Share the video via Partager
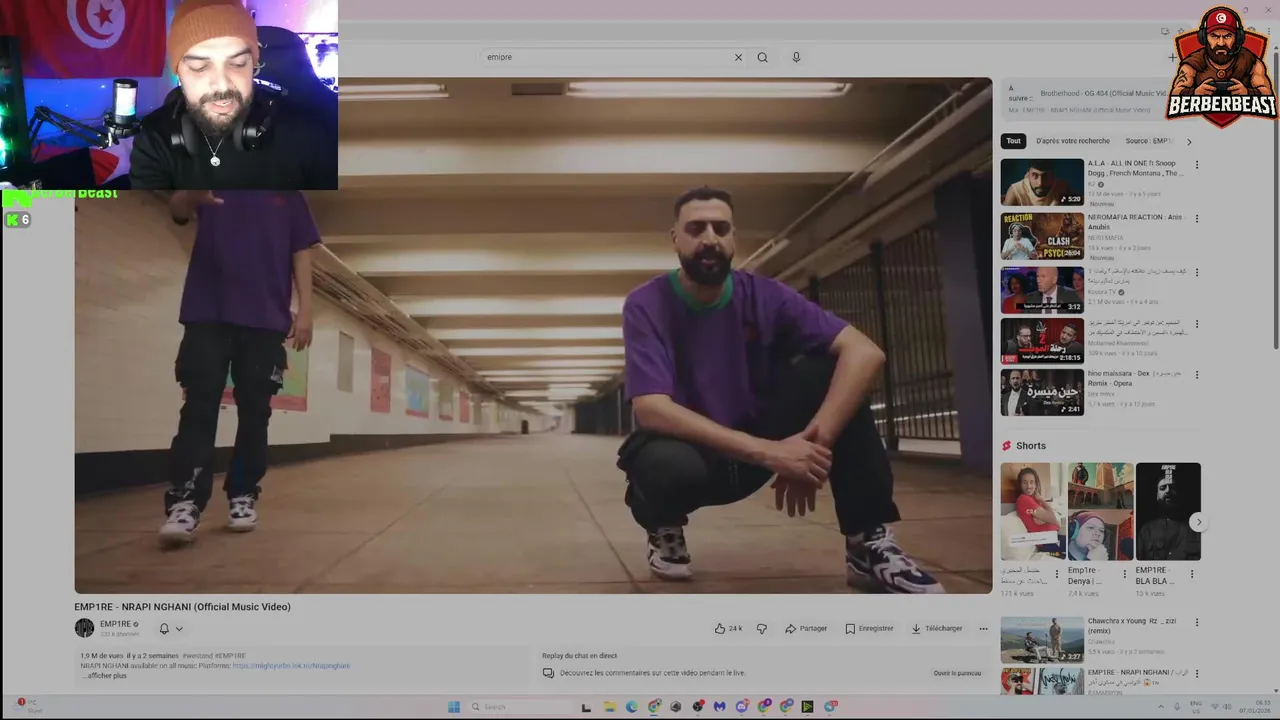The height and width of the screenshot is (720, 1280). point(806,628)
